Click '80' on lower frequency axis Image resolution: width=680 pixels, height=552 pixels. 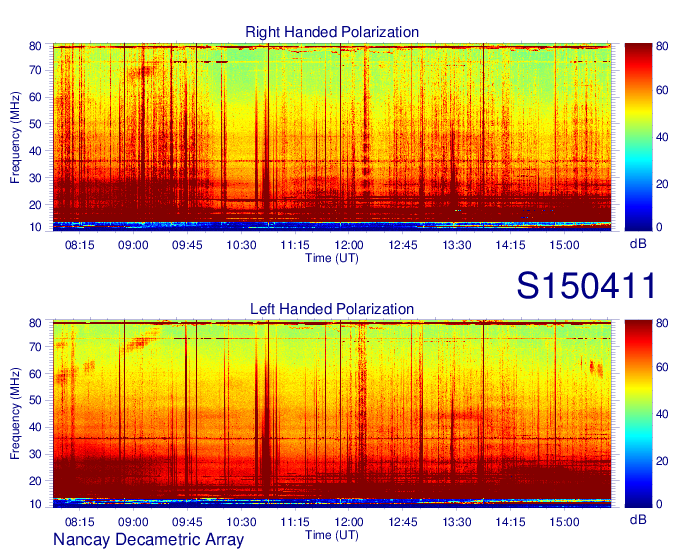coord(36,323)
